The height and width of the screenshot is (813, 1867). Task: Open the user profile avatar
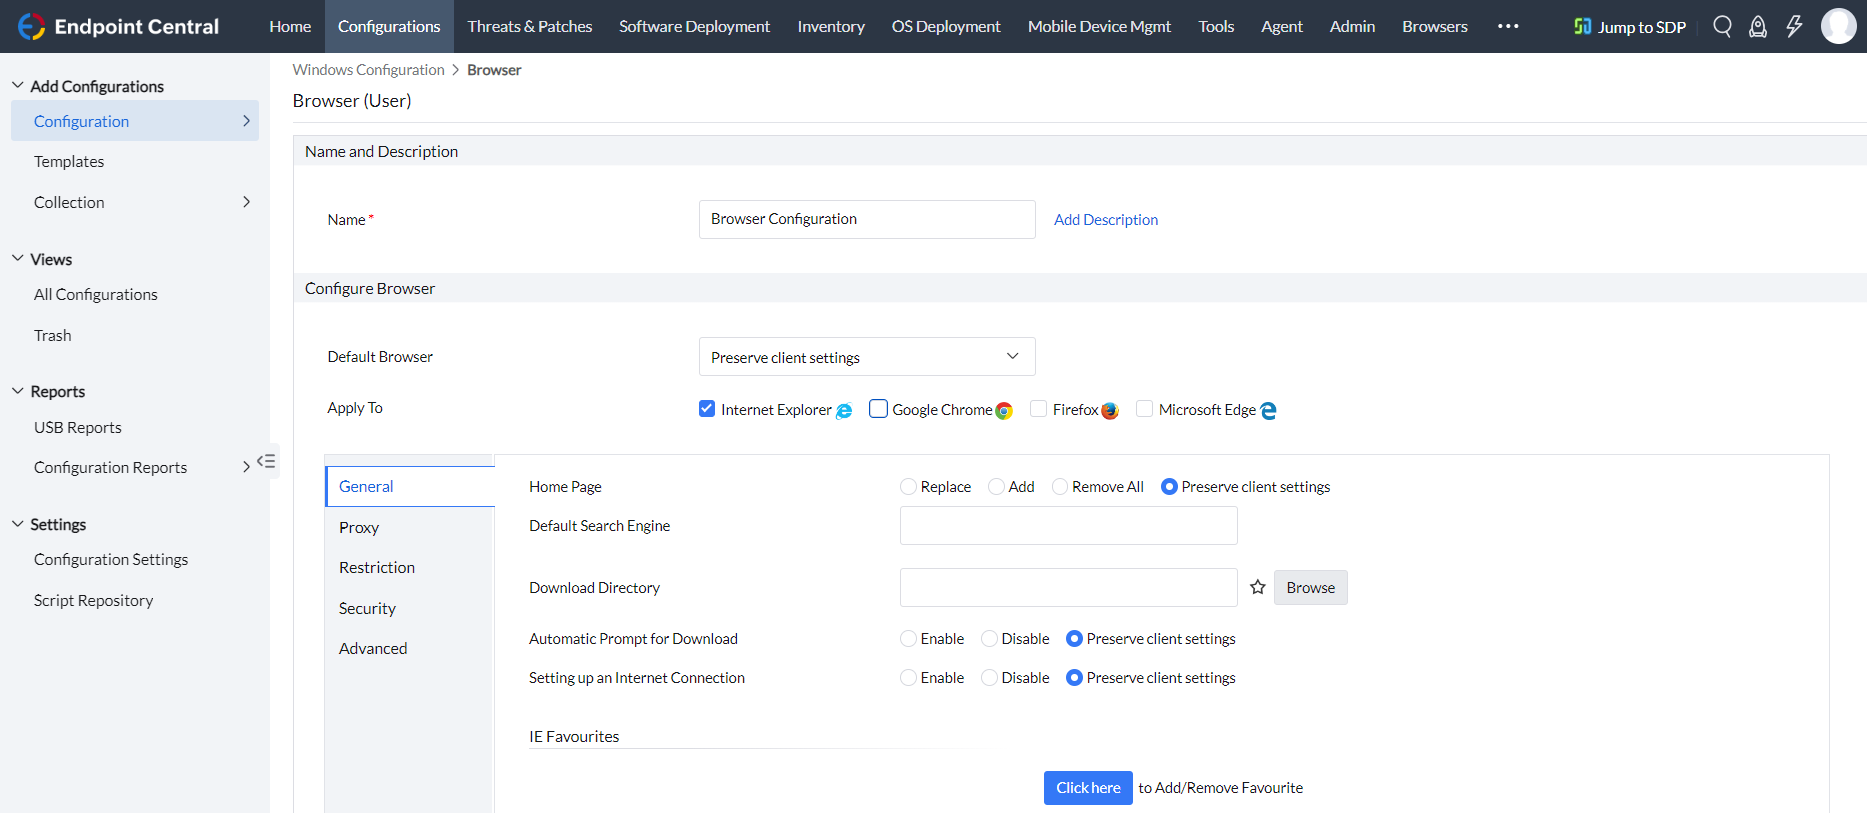pos(1838,26)
